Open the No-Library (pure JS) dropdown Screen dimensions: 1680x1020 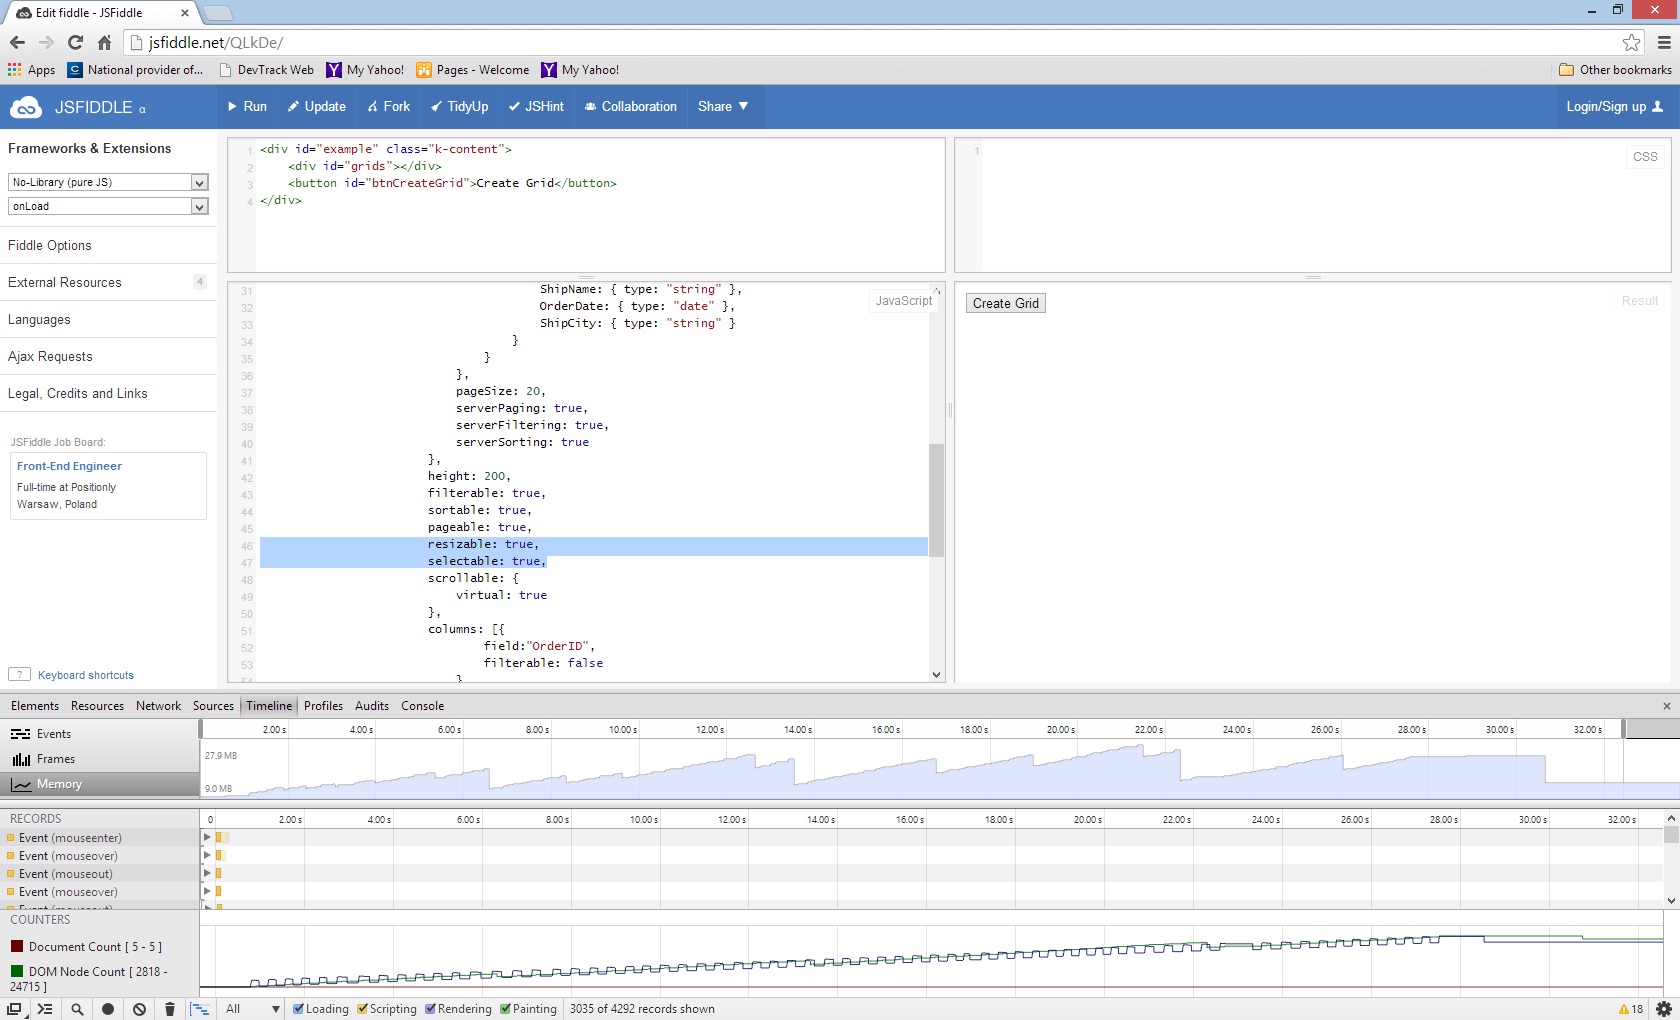(x=107, y=182)
